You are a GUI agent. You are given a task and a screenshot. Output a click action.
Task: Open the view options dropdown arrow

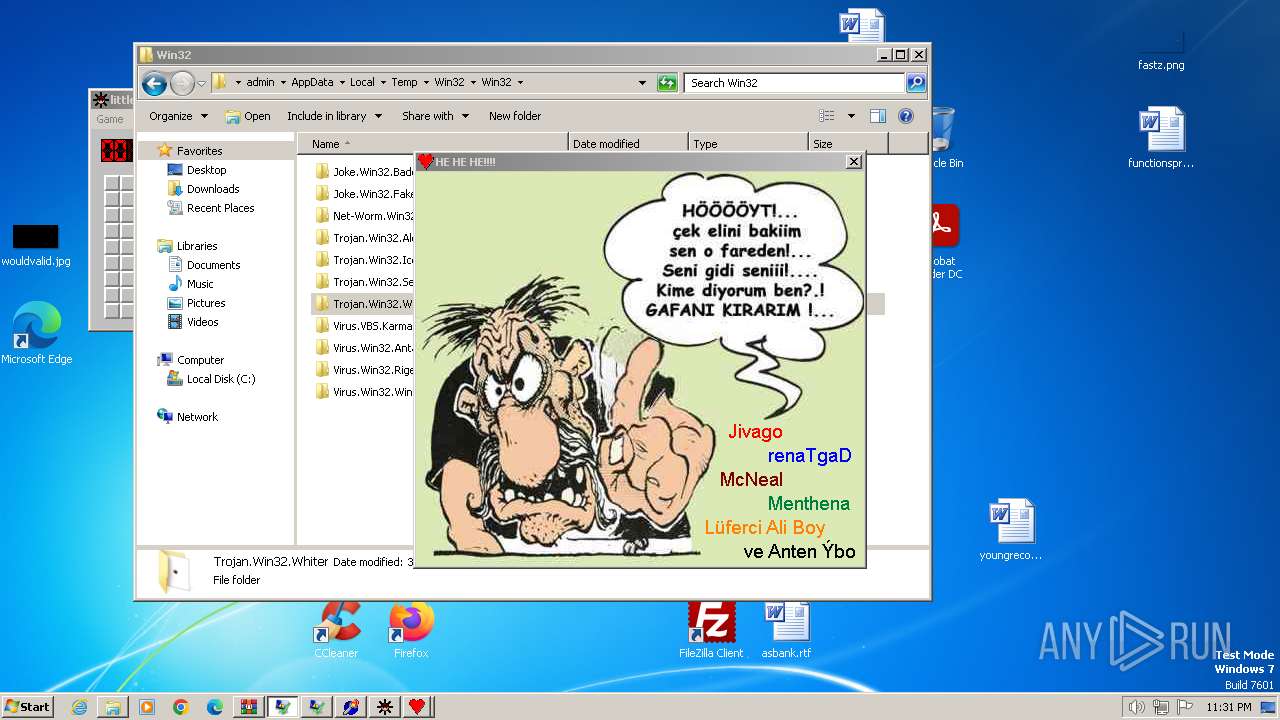pyautogui.click(x=851, y=116)
